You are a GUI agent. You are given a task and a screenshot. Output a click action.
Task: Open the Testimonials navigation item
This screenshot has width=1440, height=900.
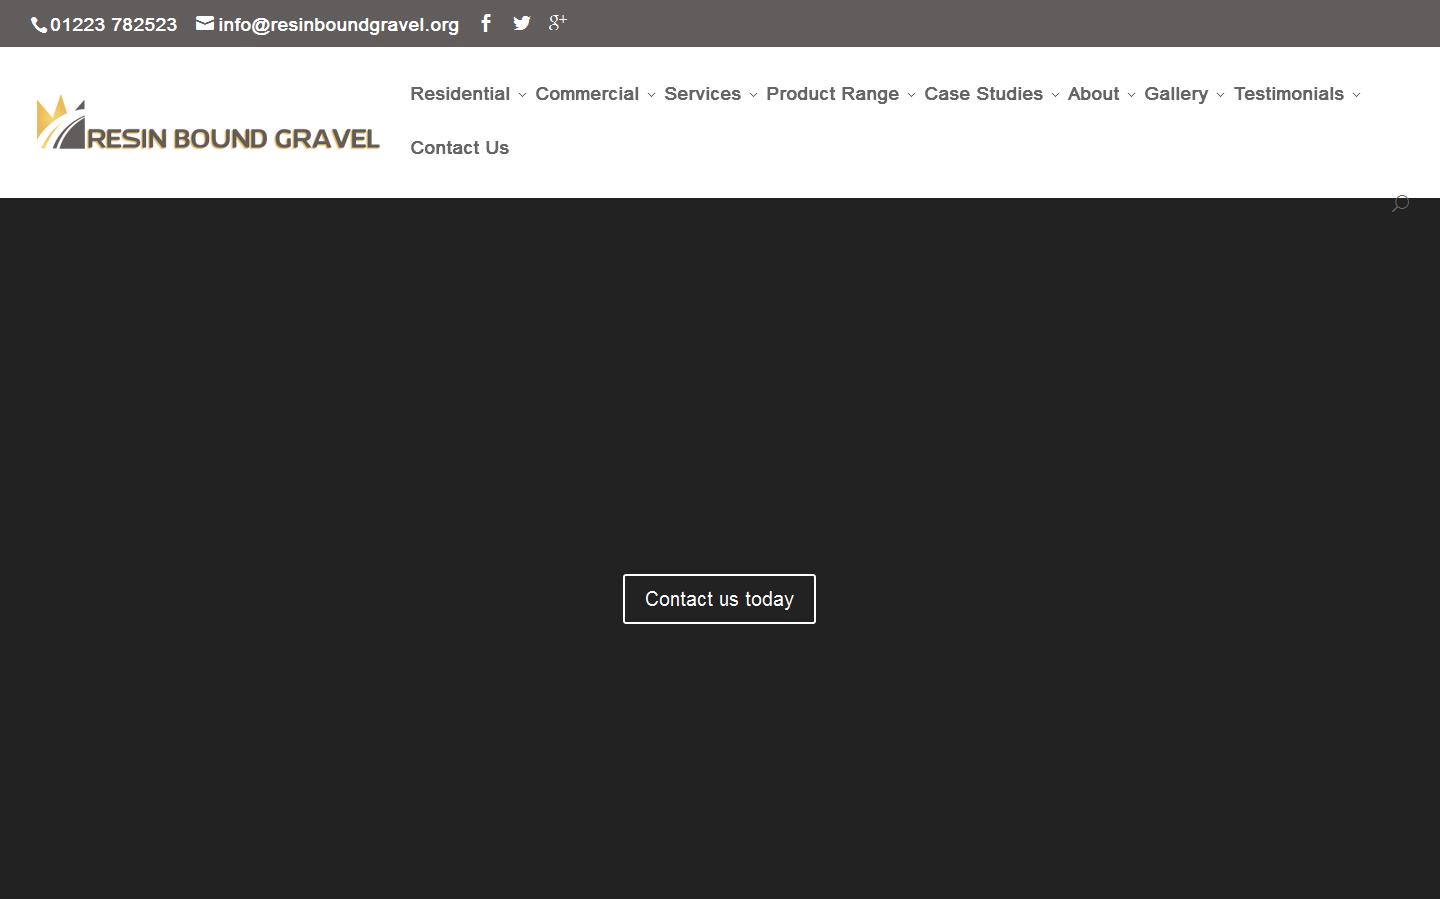click(x=1289, y=93)
